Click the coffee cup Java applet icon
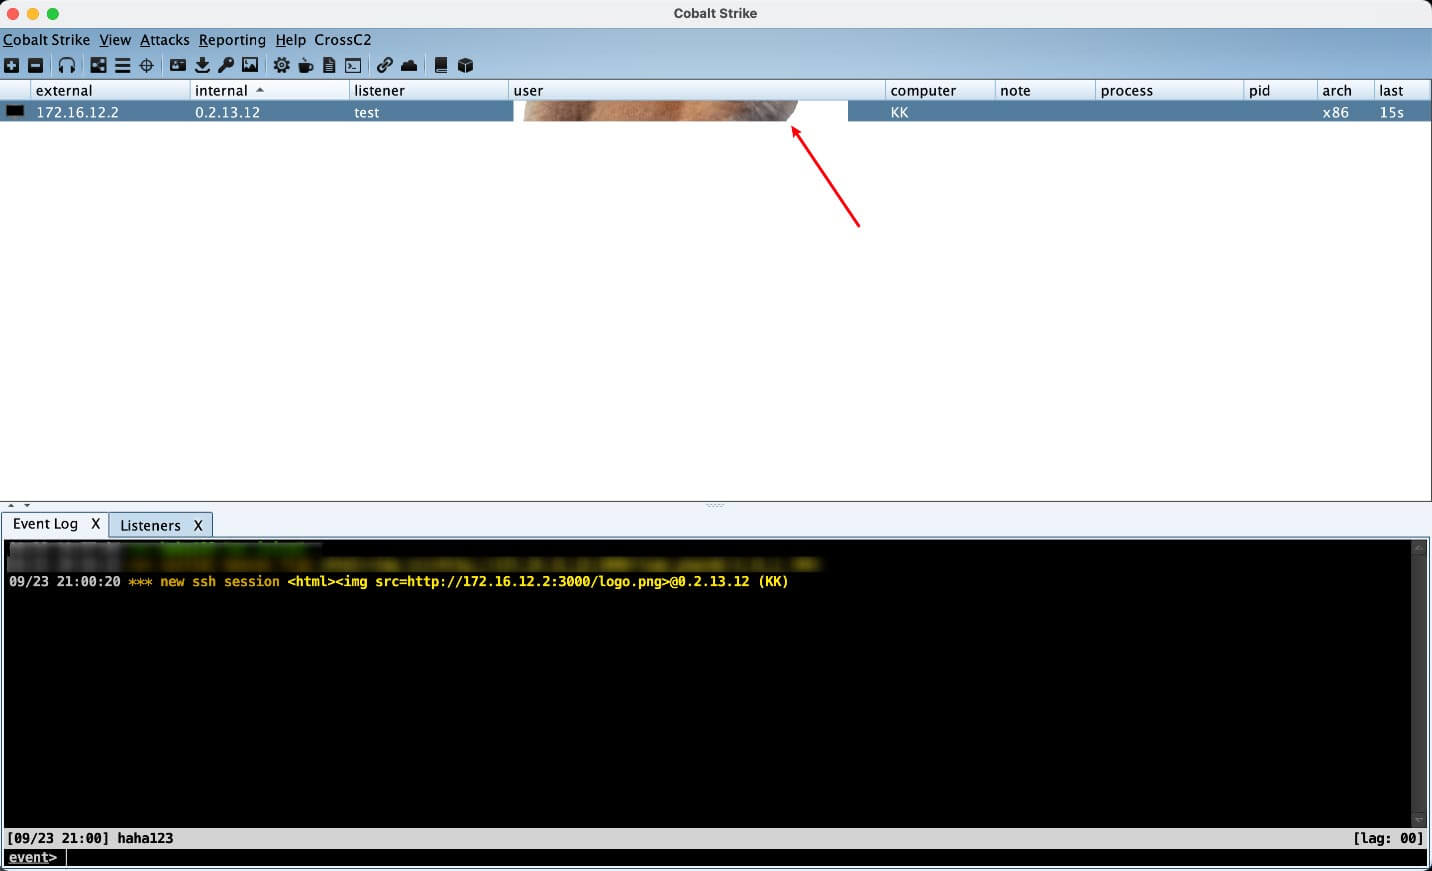 point(306,65)
